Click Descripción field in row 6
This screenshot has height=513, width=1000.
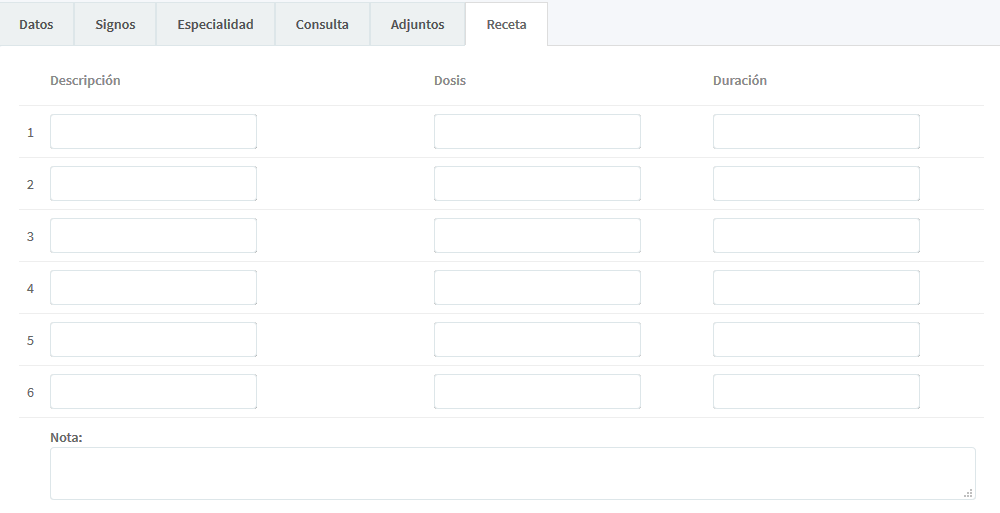(x=153, y=392)
